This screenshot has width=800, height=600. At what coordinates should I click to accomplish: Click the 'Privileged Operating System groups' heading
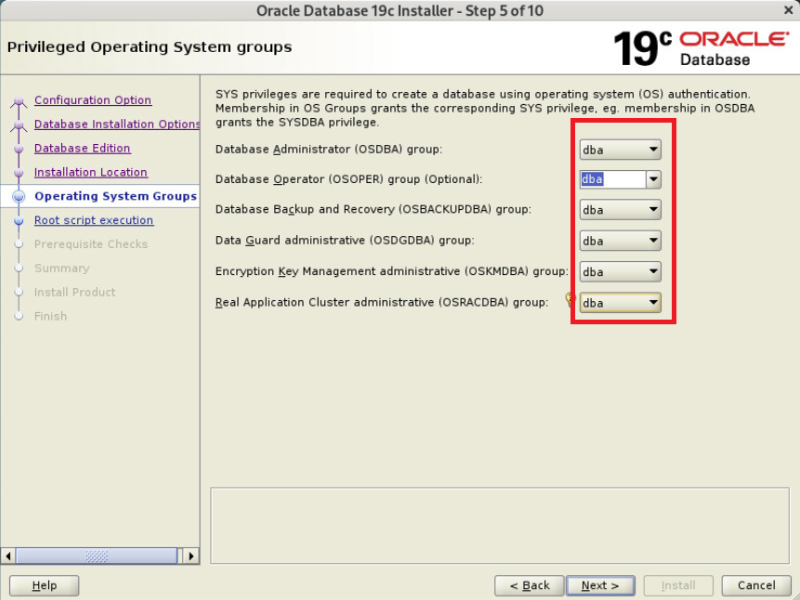pyautogui.click(x=149, y=47)
